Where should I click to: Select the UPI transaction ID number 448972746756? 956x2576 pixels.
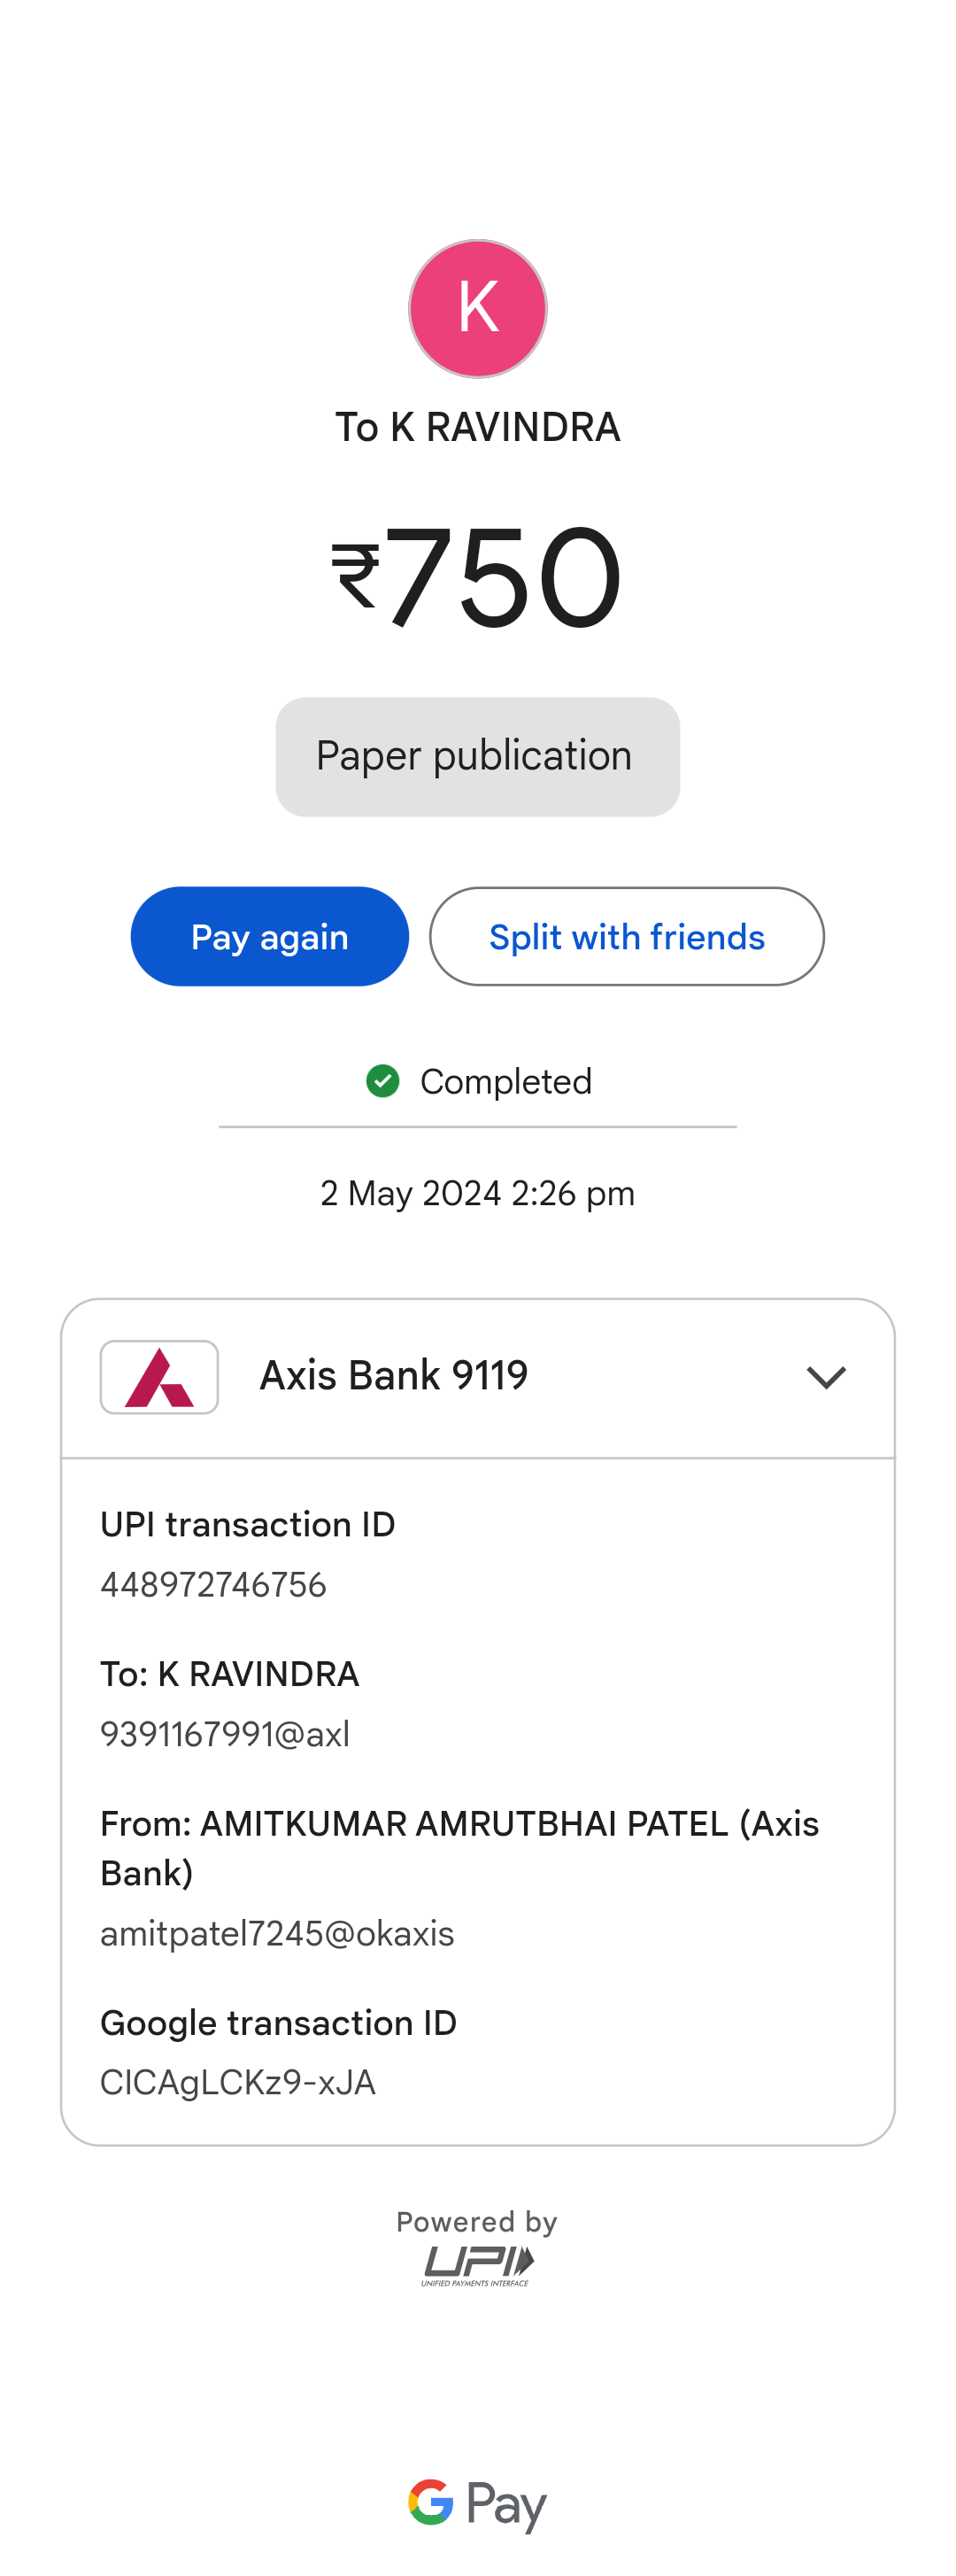213,1585
